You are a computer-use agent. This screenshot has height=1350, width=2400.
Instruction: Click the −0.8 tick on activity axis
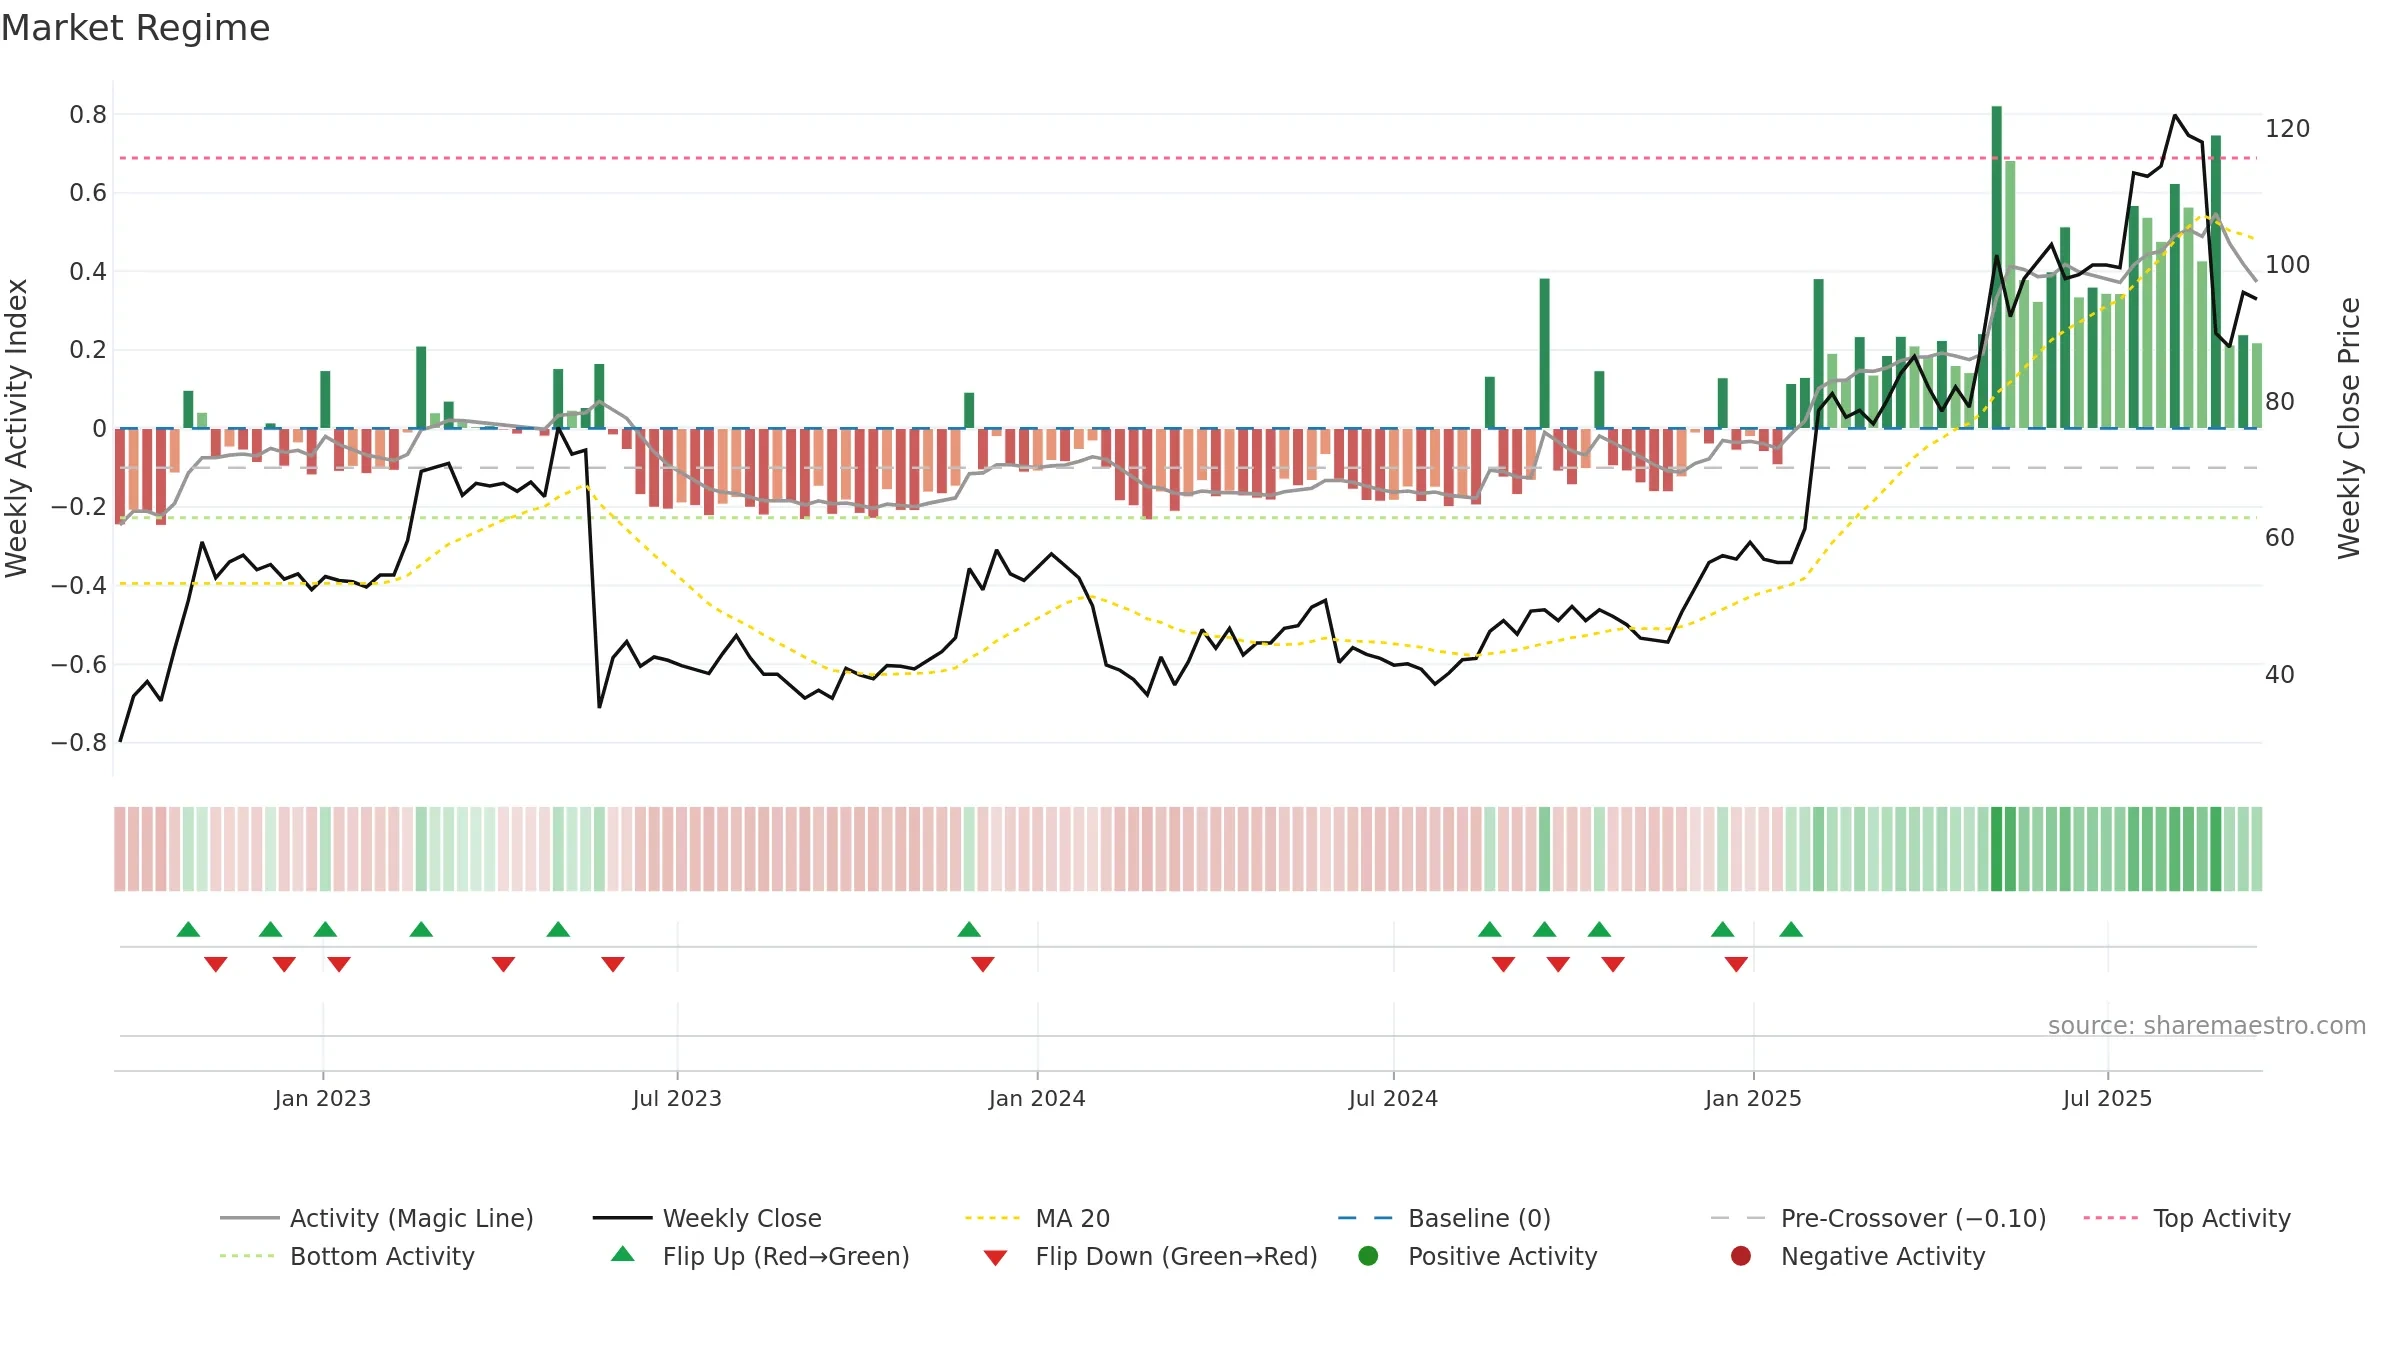click(x=79, y=742)
